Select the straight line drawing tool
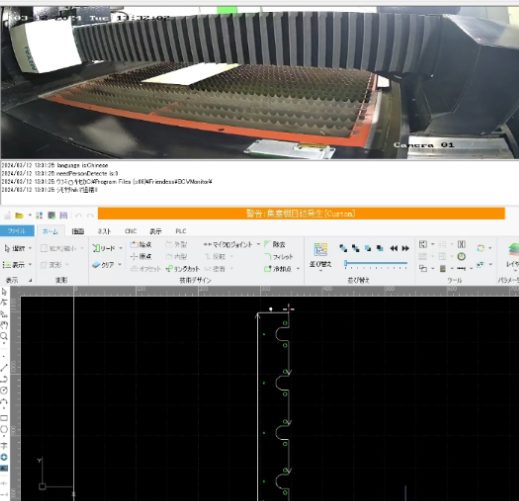519x501 pixels. [4, 368]
